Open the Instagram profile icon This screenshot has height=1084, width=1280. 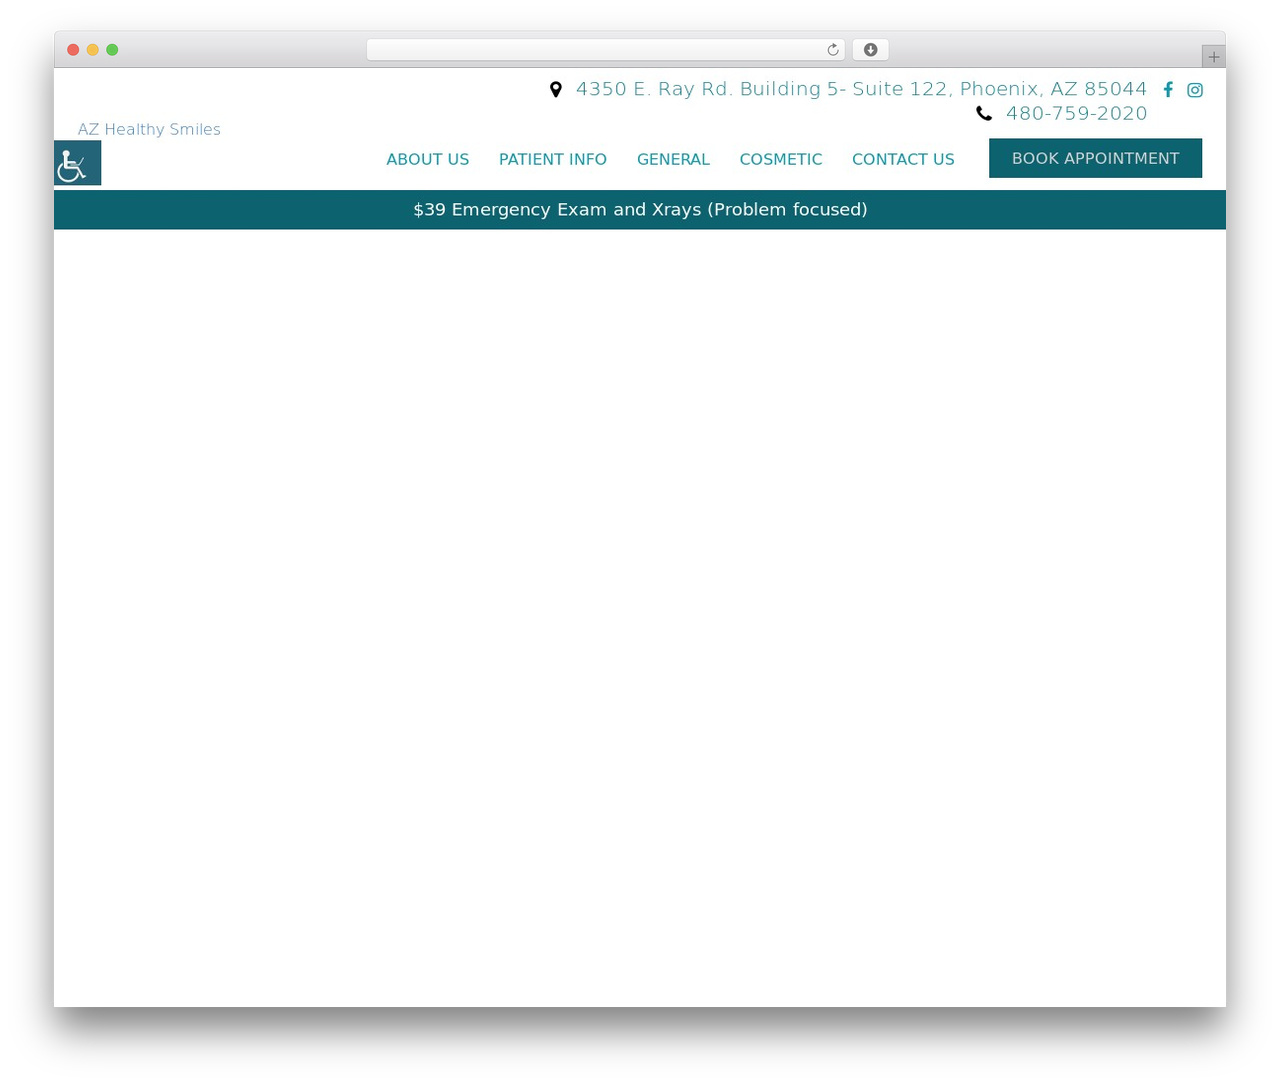1195,90
